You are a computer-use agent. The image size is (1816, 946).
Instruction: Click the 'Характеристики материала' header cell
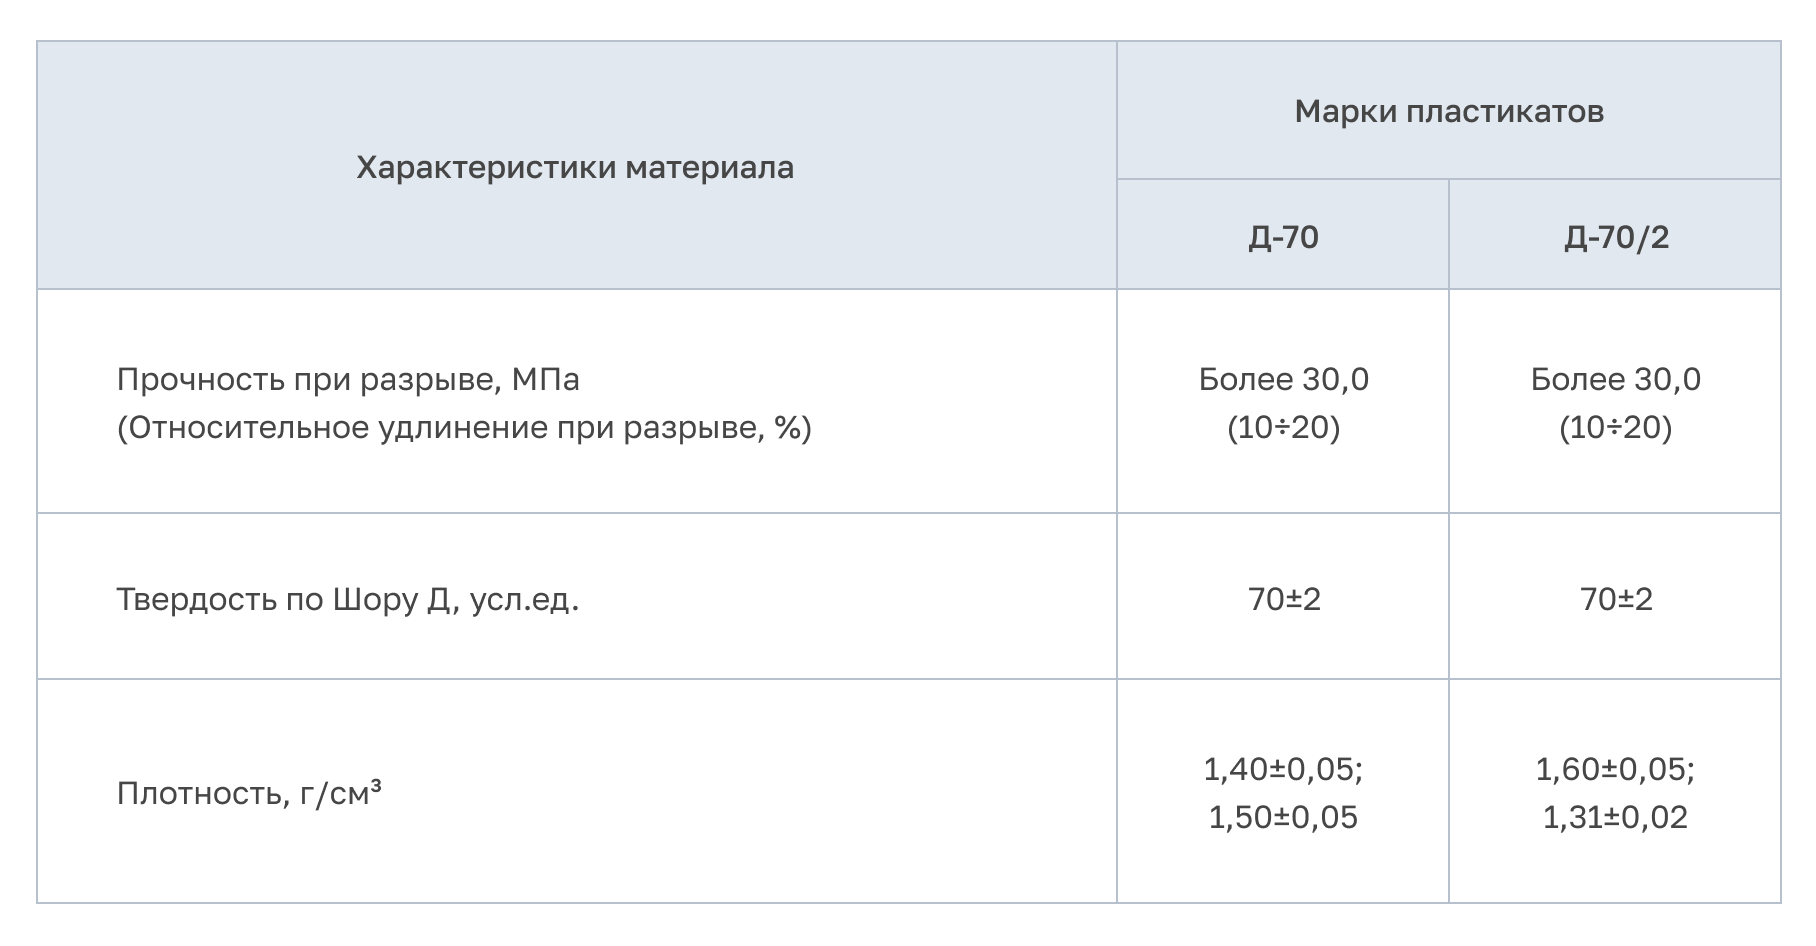tap(575, 167)
